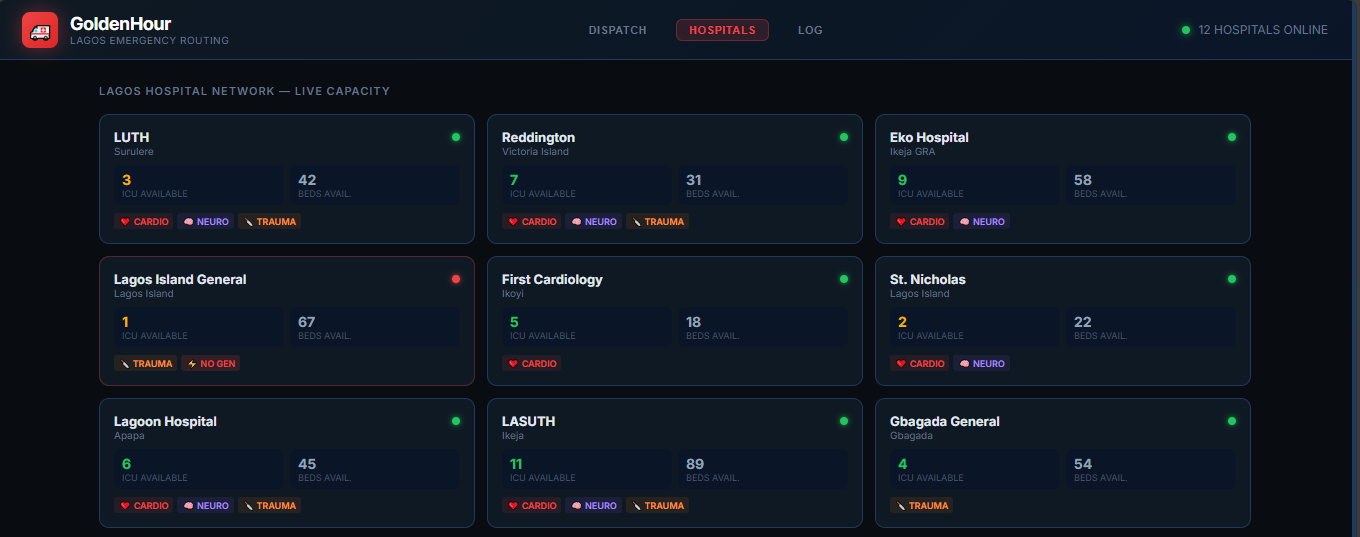Click the First Cardiology green status dot
The height and width of the screenshot is (537, 1360).
[x=844, y=279]
